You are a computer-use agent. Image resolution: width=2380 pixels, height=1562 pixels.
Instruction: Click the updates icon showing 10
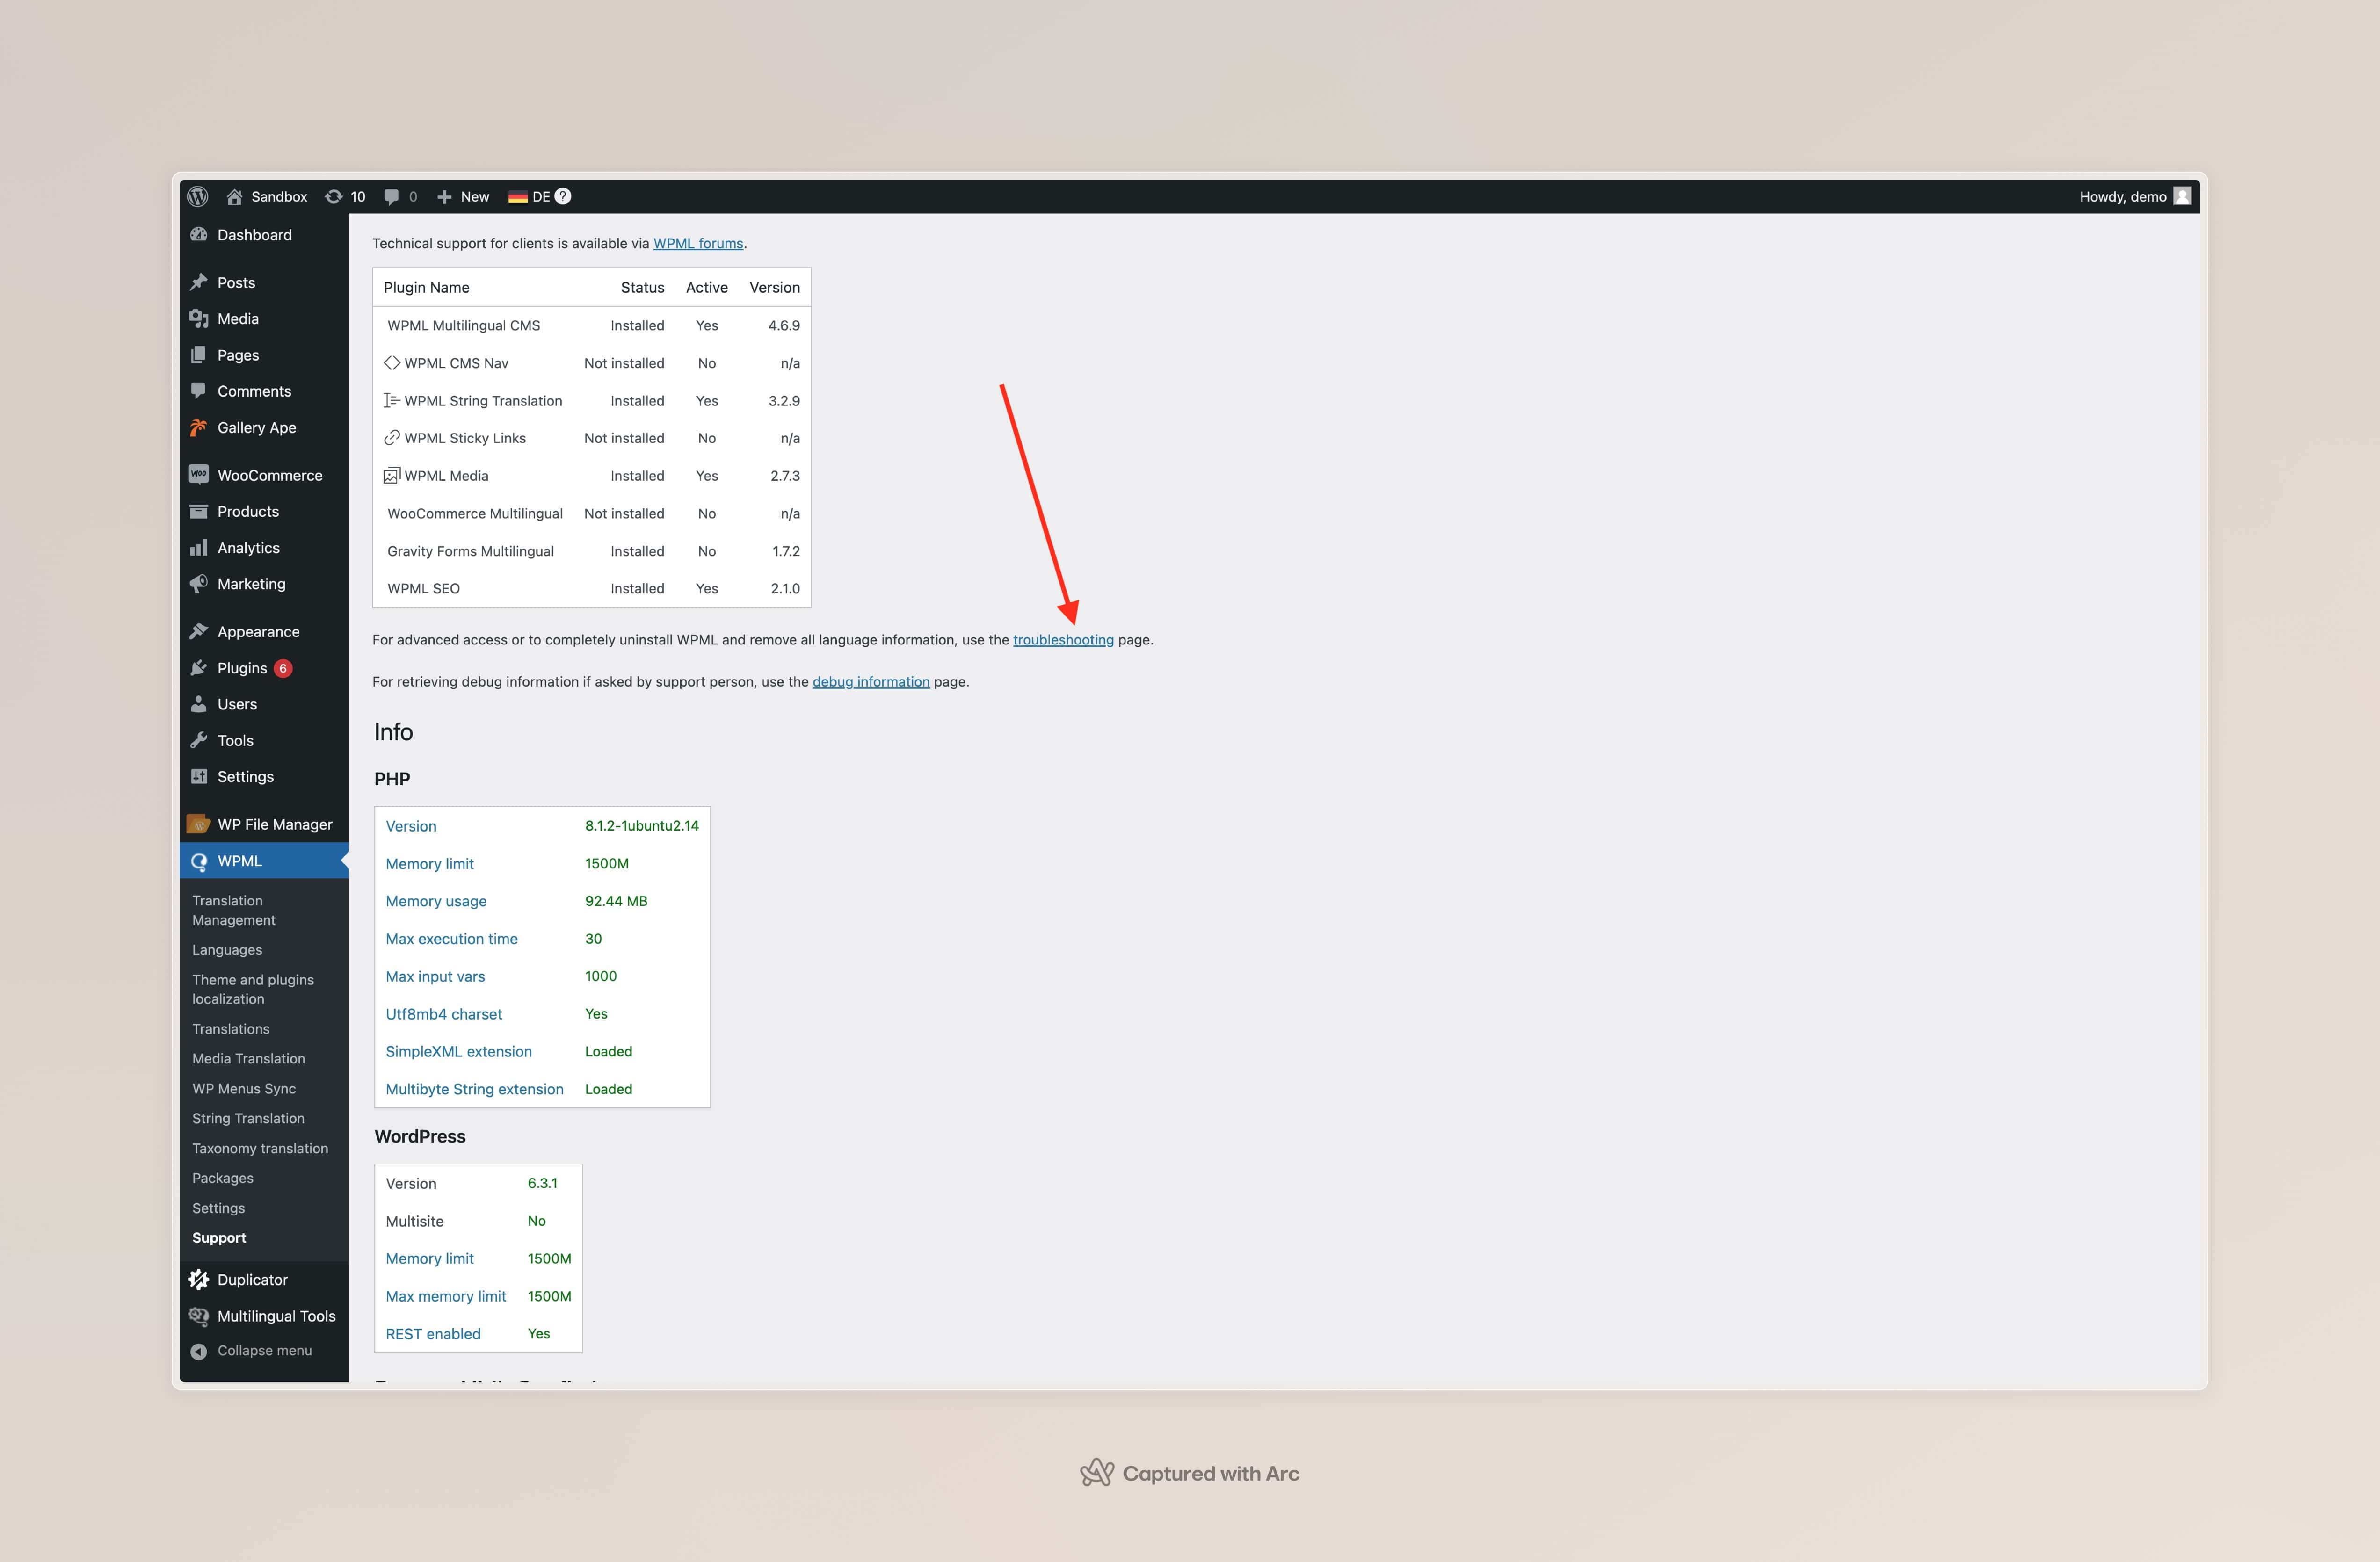[x=334, y=196]
